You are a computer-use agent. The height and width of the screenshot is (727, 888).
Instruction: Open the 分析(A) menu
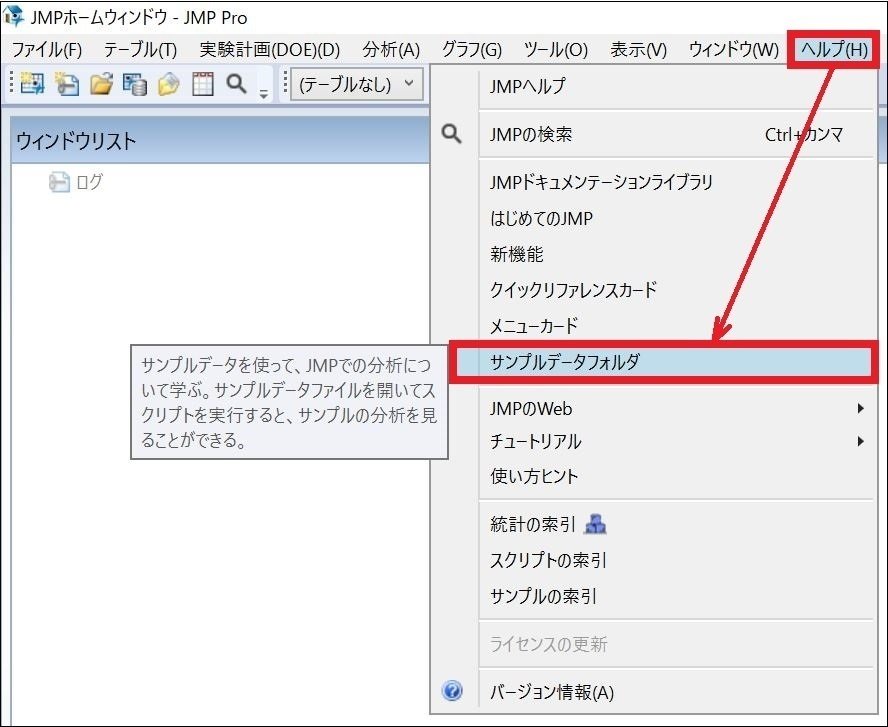click(391, 48)
